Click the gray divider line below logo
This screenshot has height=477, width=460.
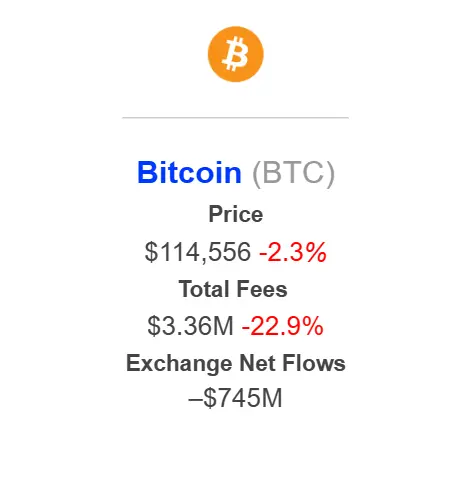click(235, 117)
